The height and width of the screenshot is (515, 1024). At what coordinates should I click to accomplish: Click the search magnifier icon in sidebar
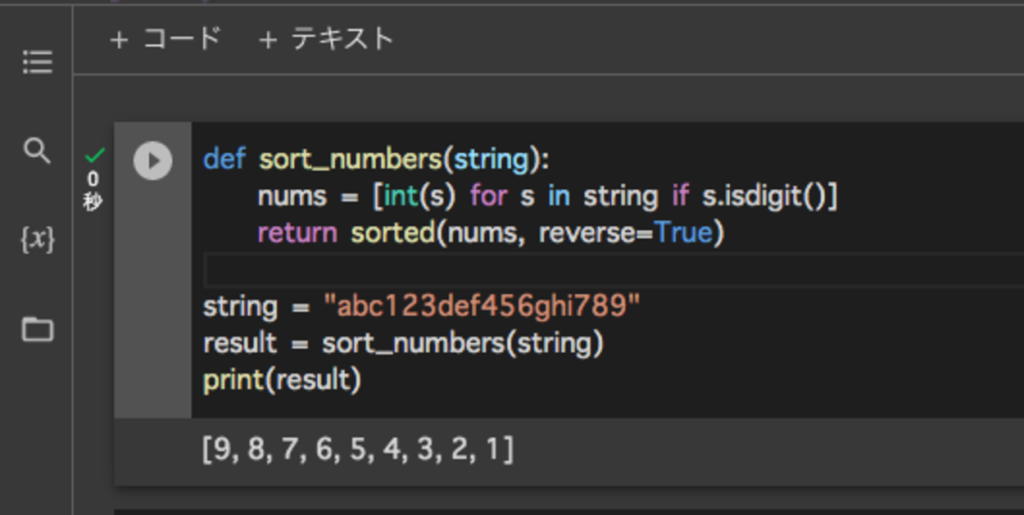pyautogui.click(x=37, y=151)
